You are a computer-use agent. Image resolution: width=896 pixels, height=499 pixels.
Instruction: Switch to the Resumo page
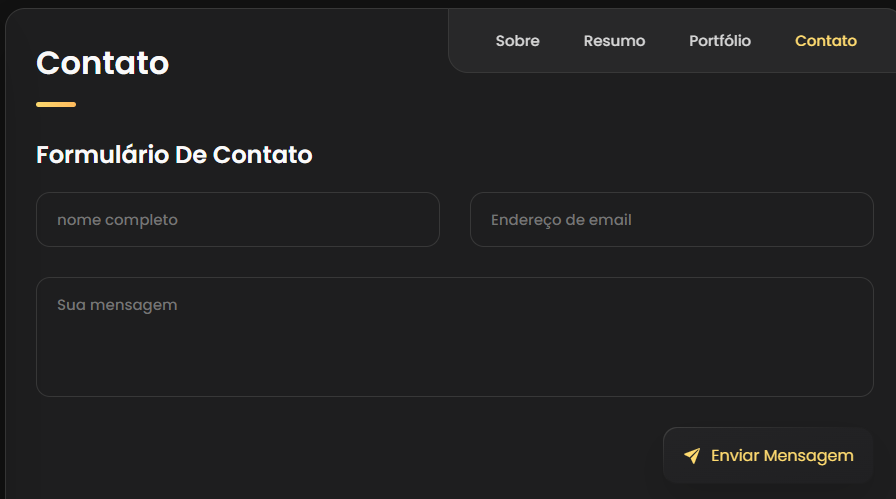[x=614, y=41]
